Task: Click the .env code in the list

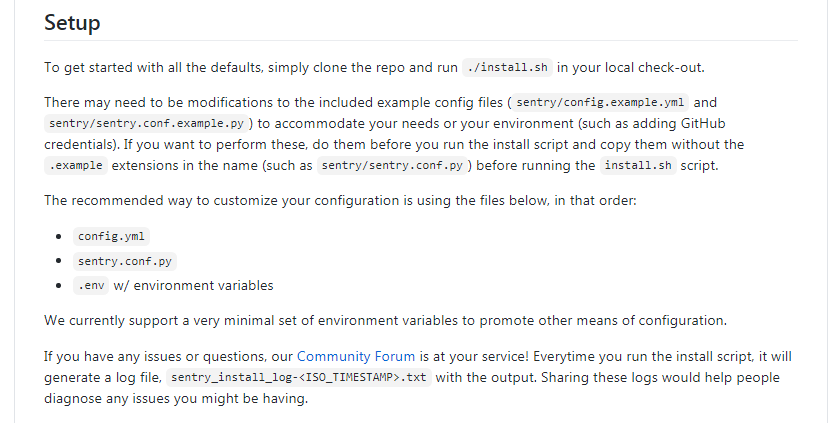Action: (x=91, y=286)
